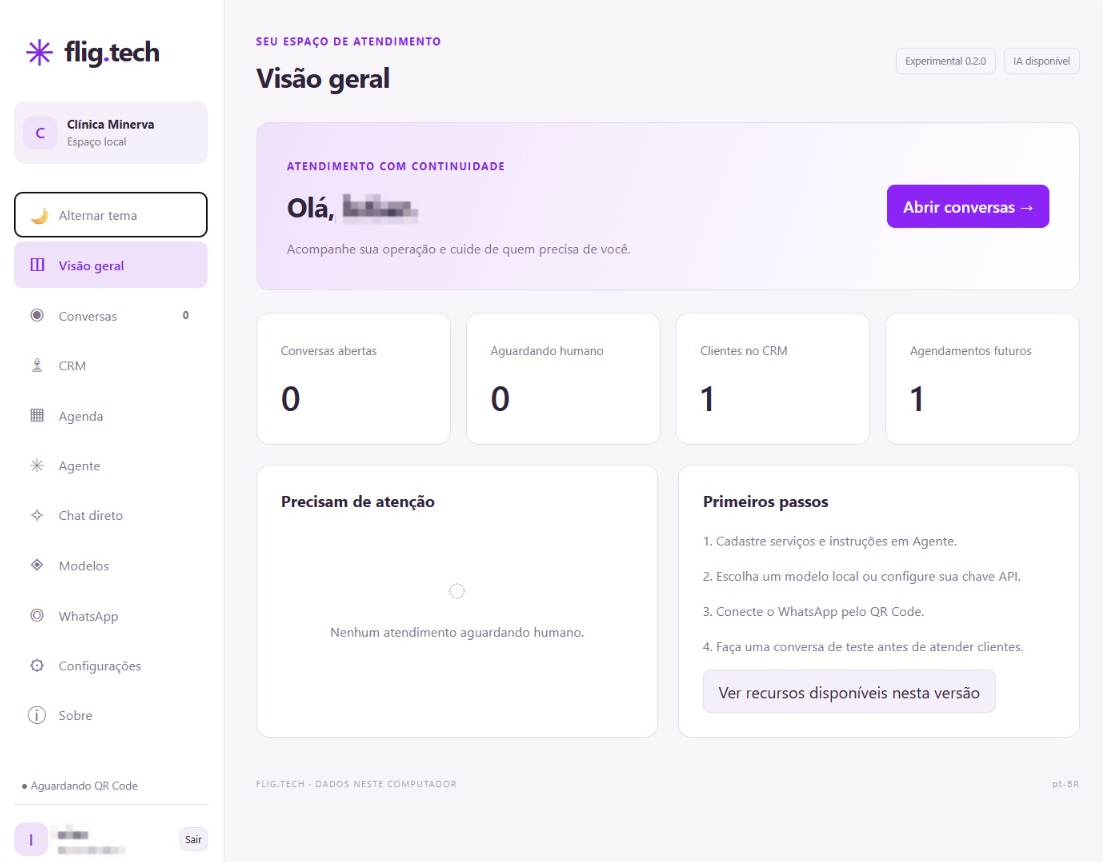Click the Chat direto sparkle icon
This screenshot has height=862, width=1103.
[x=37, y=515]
